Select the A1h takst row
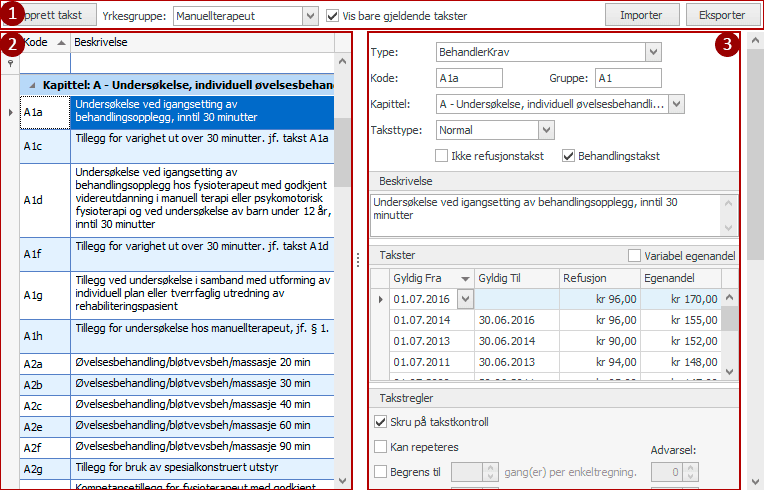764x490 pixels. [177, 336]
